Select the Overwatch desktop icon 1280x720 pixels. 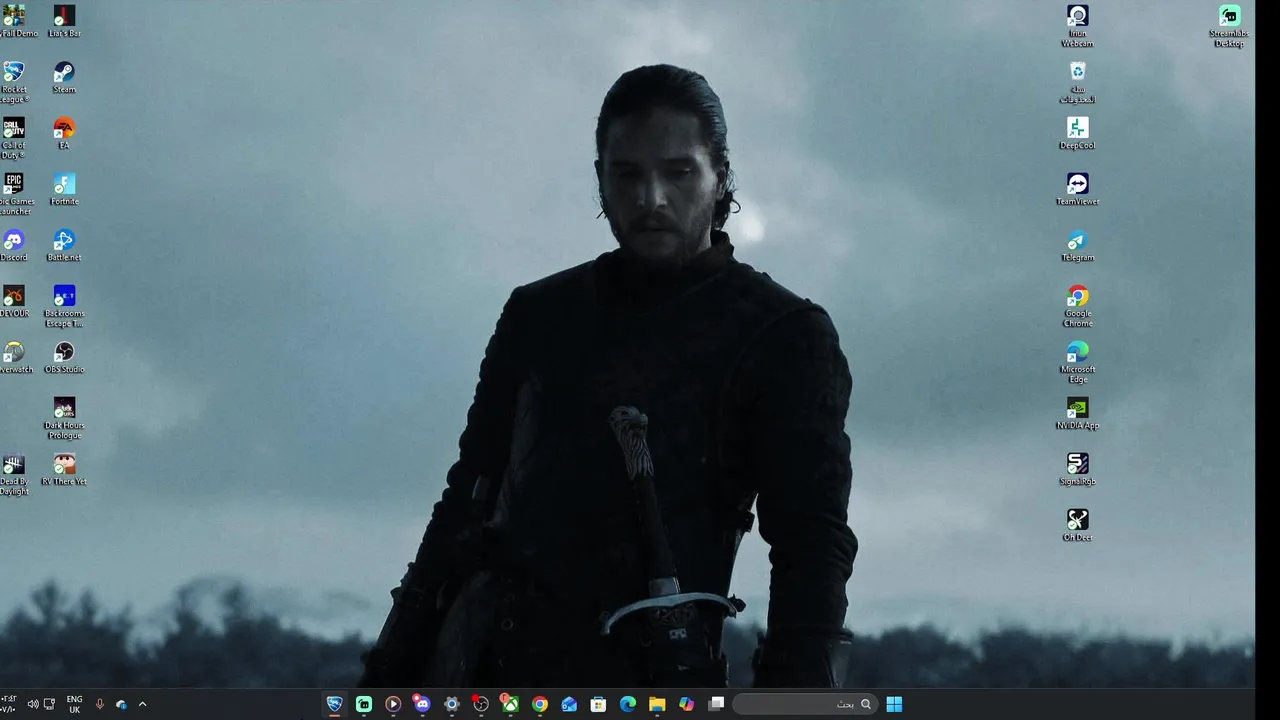point(14,358)
